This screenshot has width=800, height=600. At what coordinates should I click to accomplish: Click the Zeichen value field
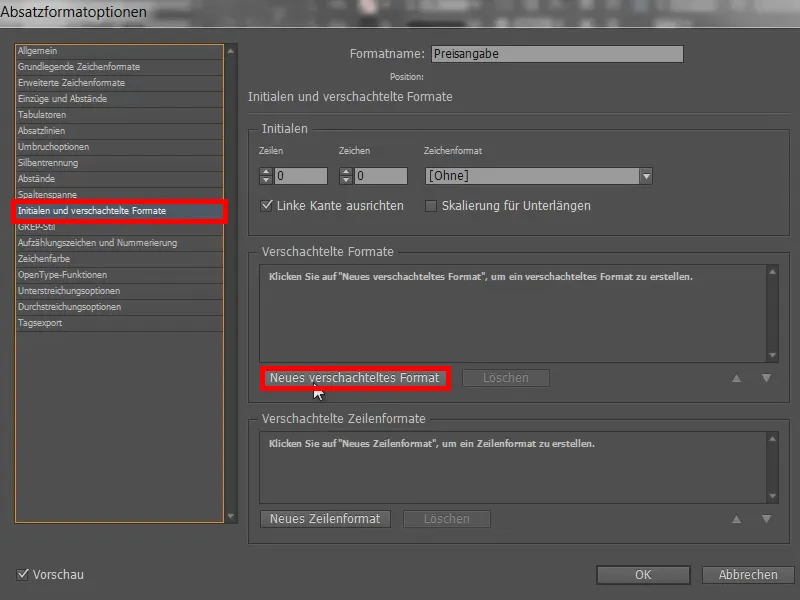[381, 176]
